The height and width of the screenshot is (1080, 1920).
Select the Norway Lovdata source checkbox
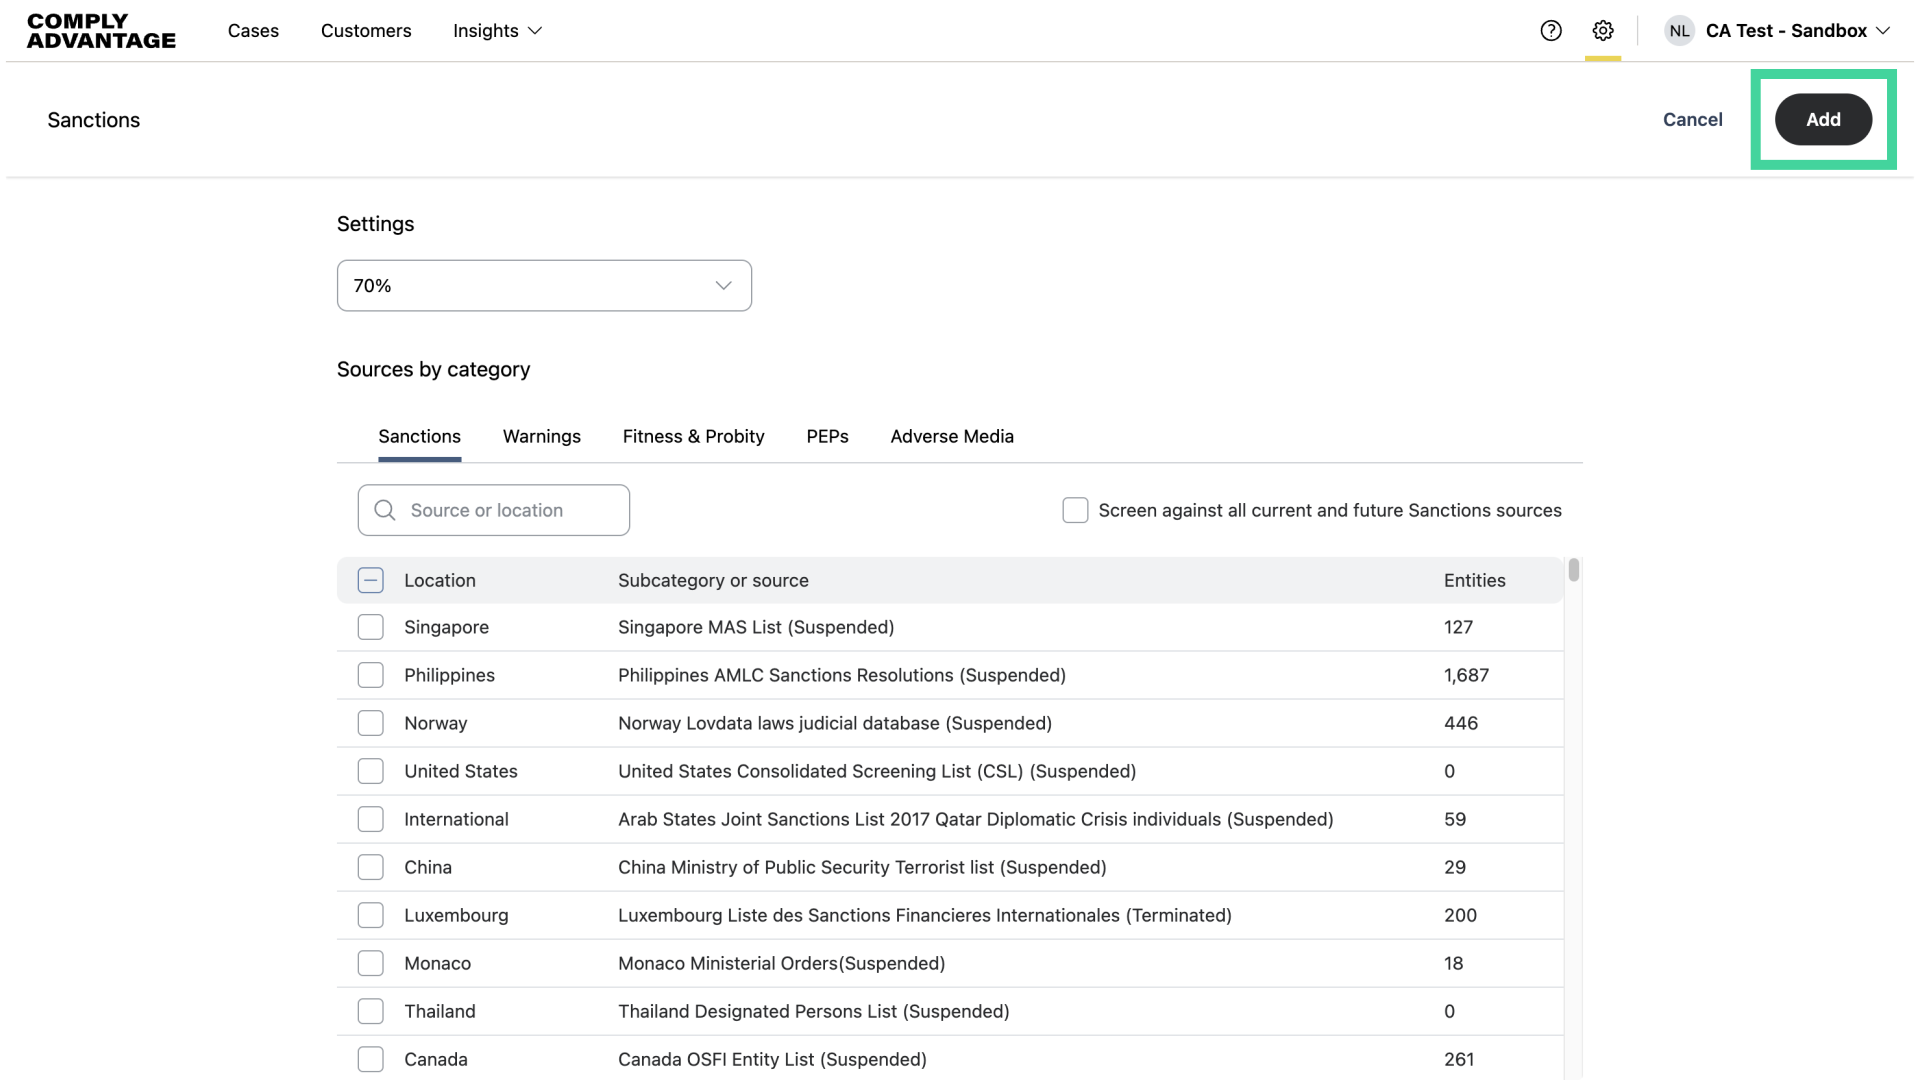[371, 723]
